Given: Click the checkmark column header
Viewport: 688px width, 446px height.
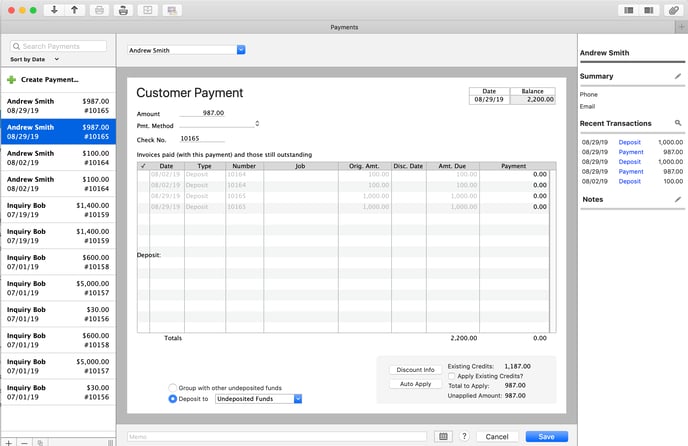Looking at the screenshot, I should (x=143, y=166).
